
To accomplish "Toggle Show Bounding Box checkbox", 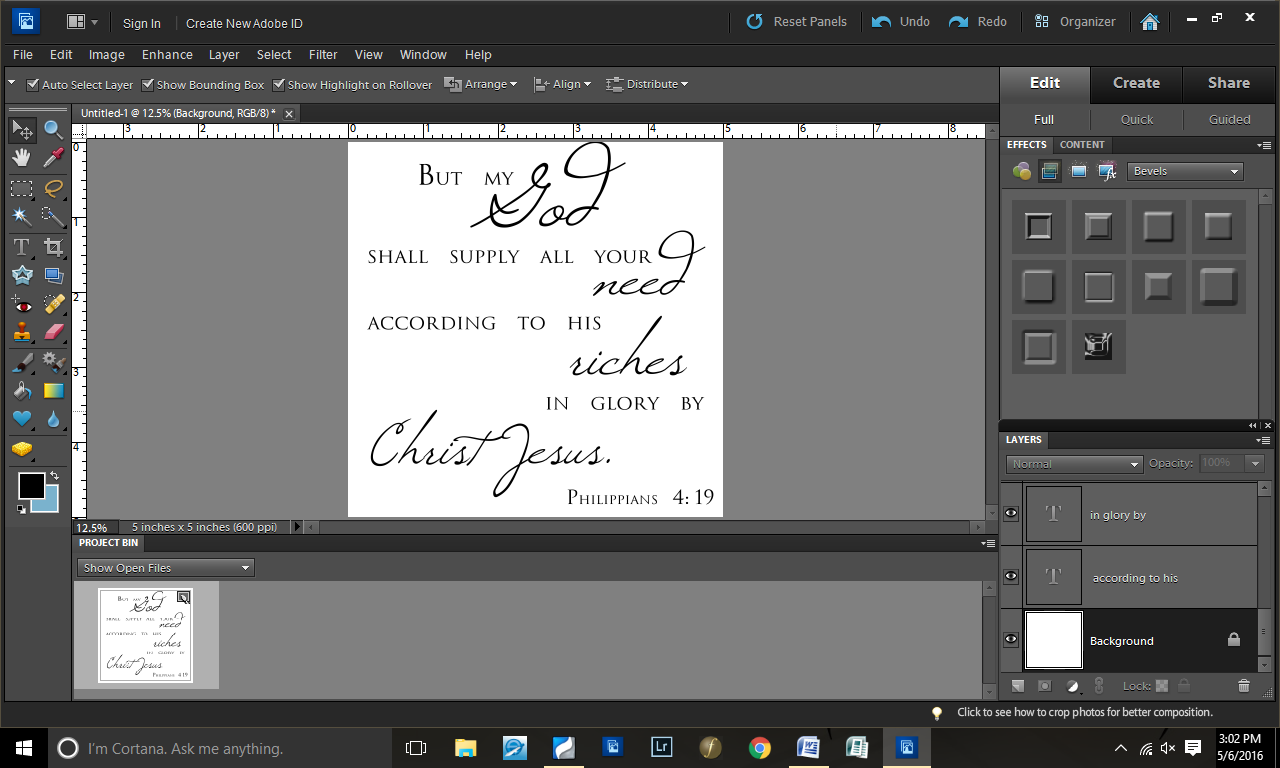I will click(x=148, y=85).
